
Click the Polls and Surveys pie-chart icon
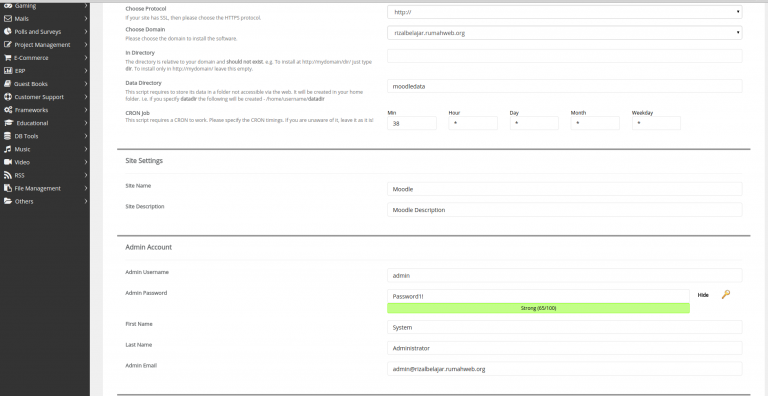pos(7,31)
